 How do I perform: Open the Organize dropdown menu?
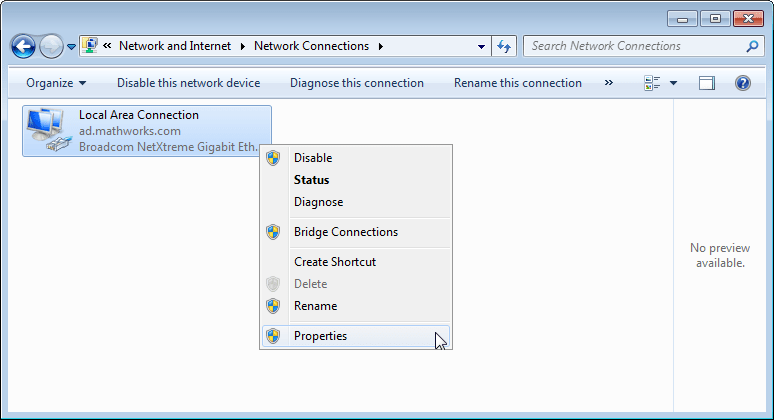pos(56,83)
